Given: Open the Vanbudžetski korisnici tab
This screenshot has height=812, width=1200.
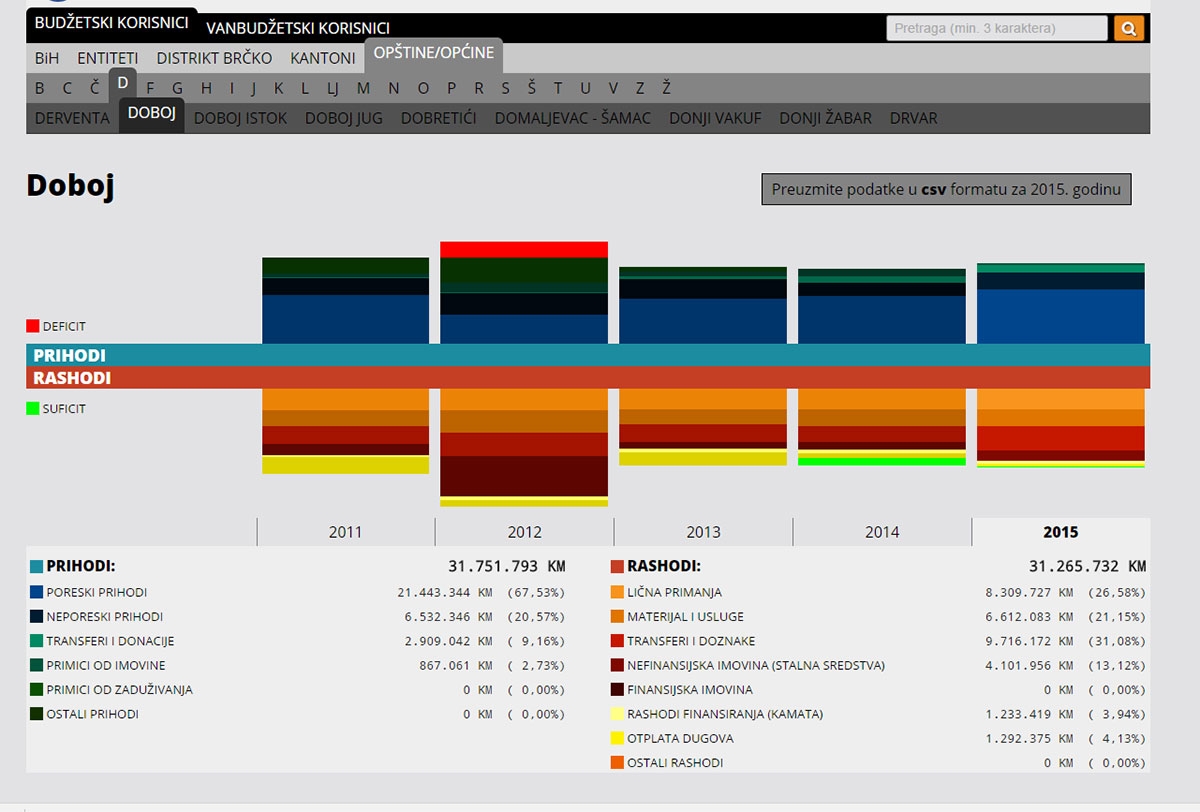Looking at the screenshot, I should pyautogui.click(x=298, y=29).
